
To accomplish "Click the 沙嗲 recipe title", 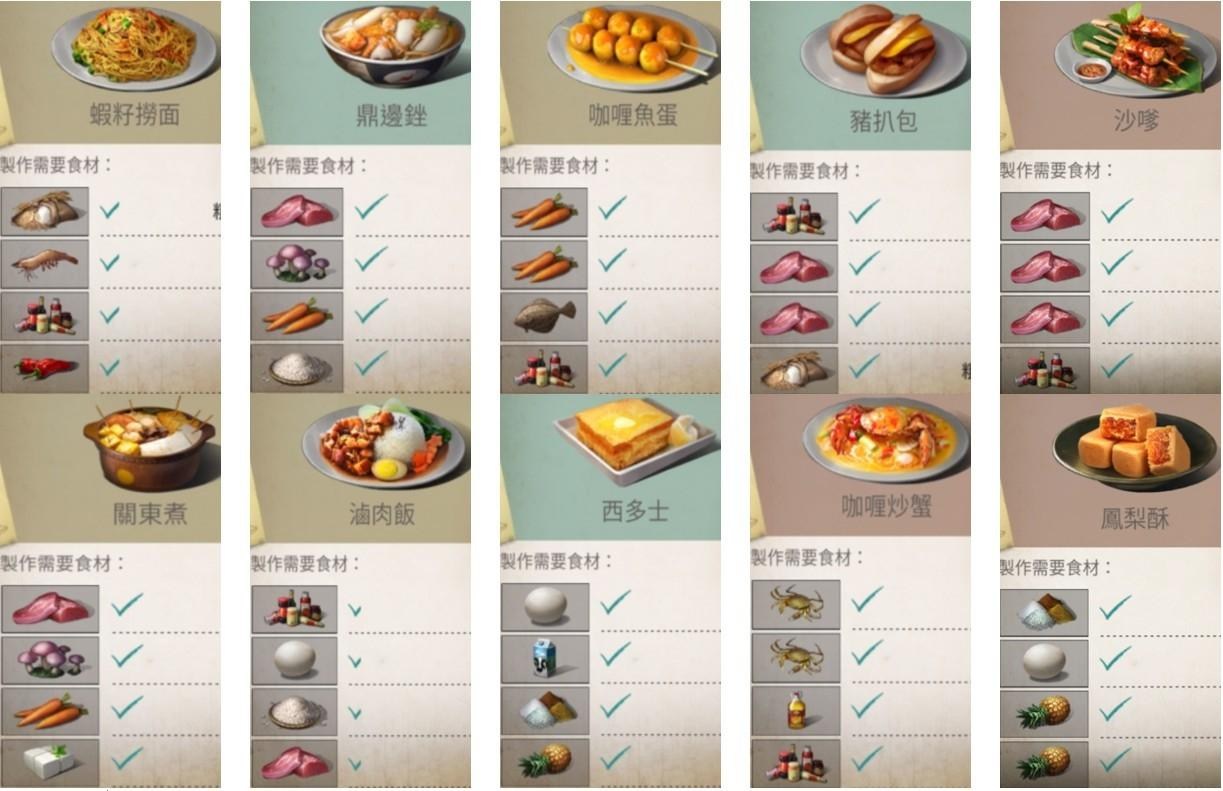I will click(1135, 120).
